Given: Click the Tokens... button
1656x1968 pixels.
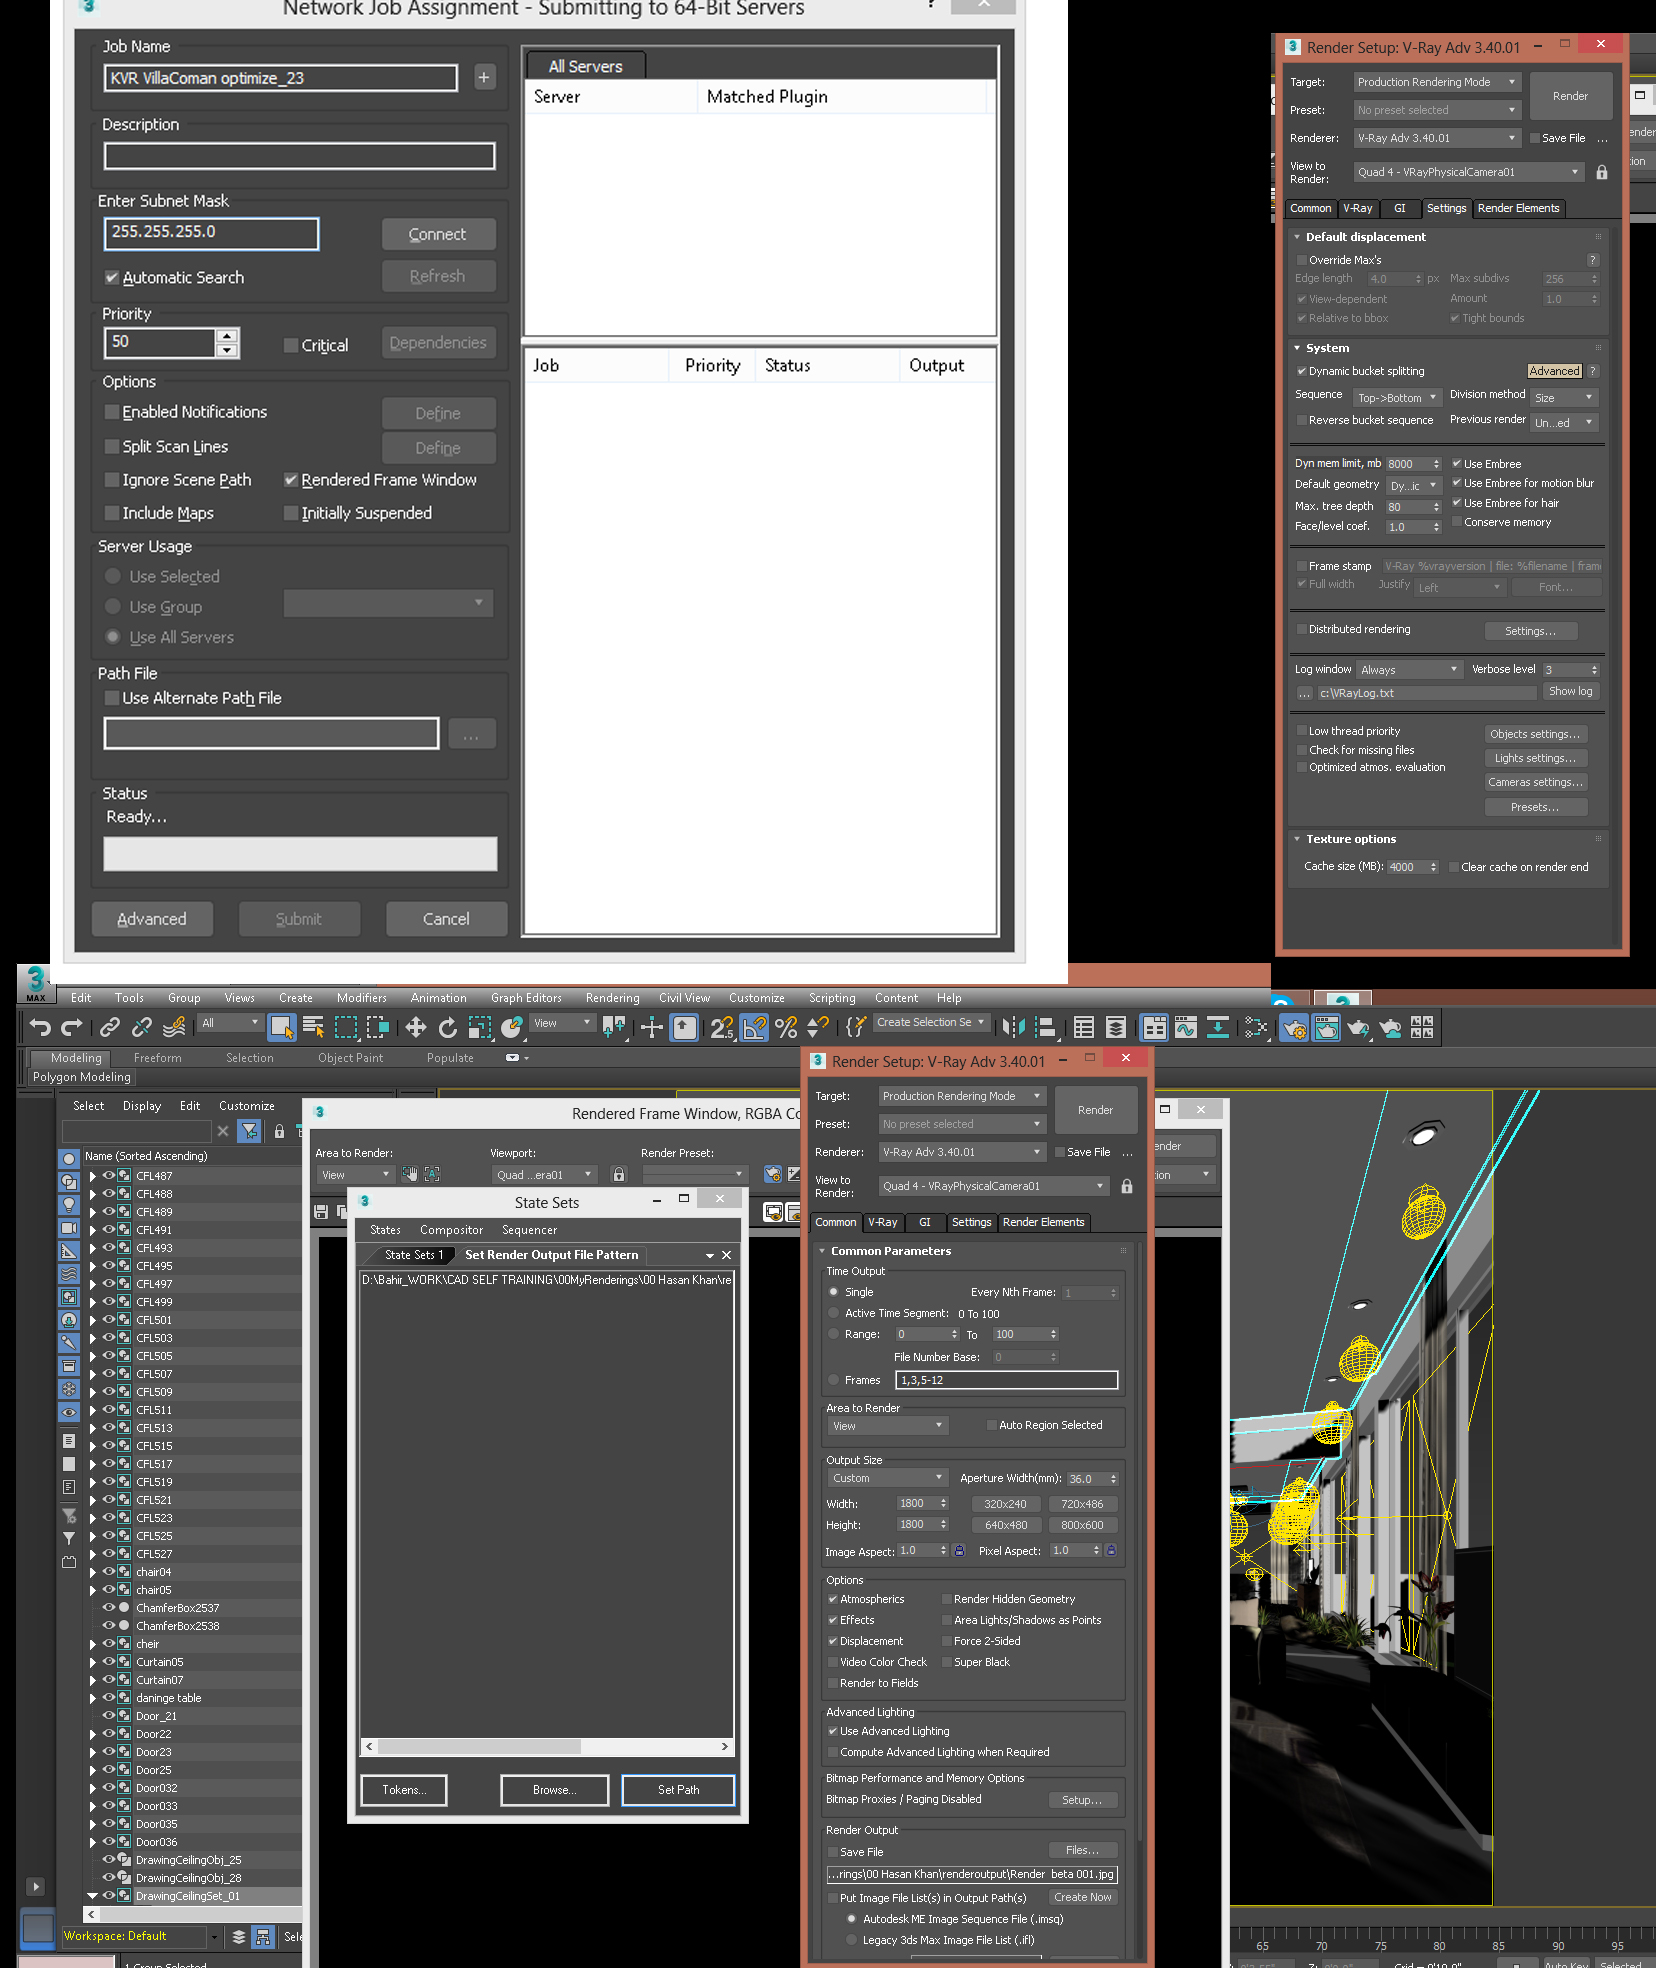Looking at the screenshot, I should pyautogui.click(x=404, y=1790).
